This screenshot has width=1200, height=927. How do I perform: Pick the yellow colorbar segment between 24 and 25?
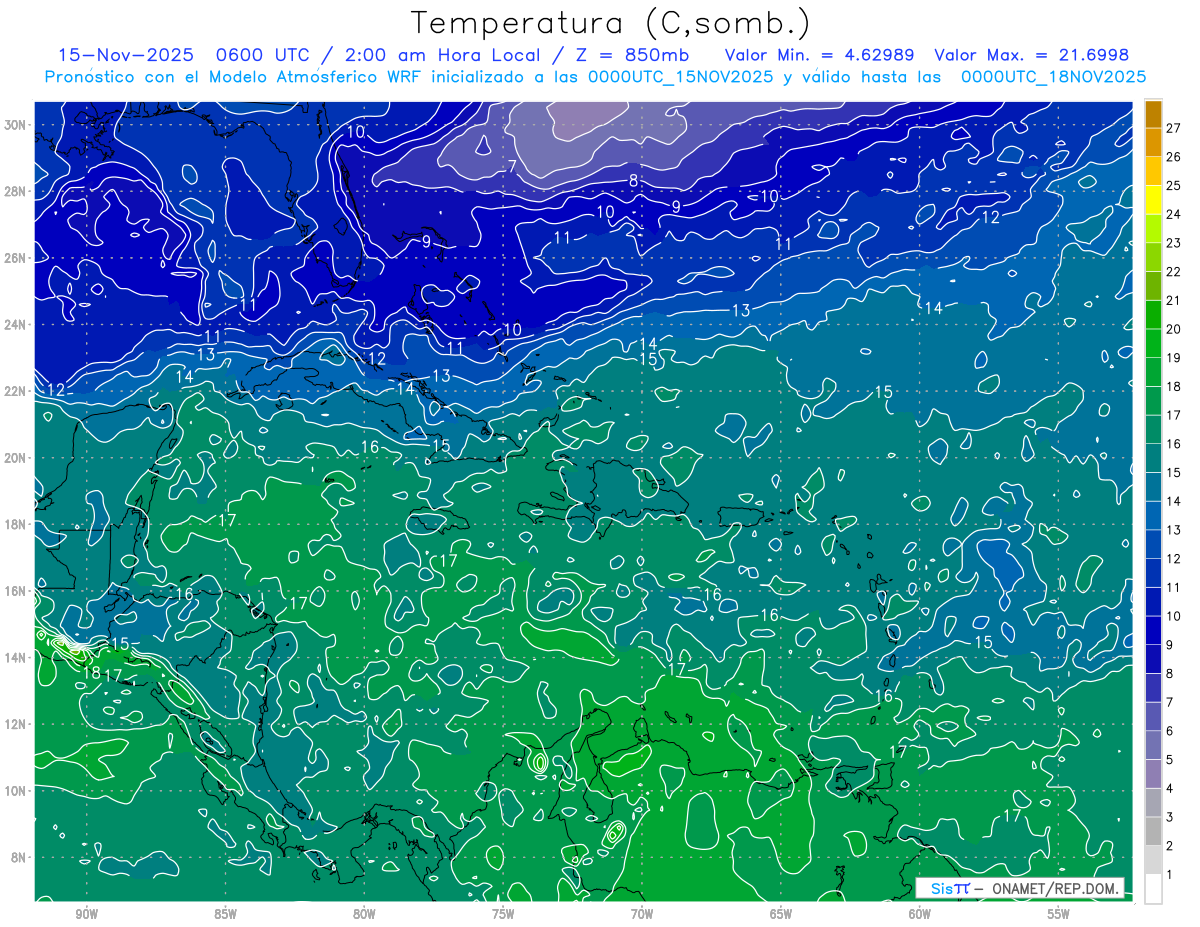click(x=1153, y=200)
